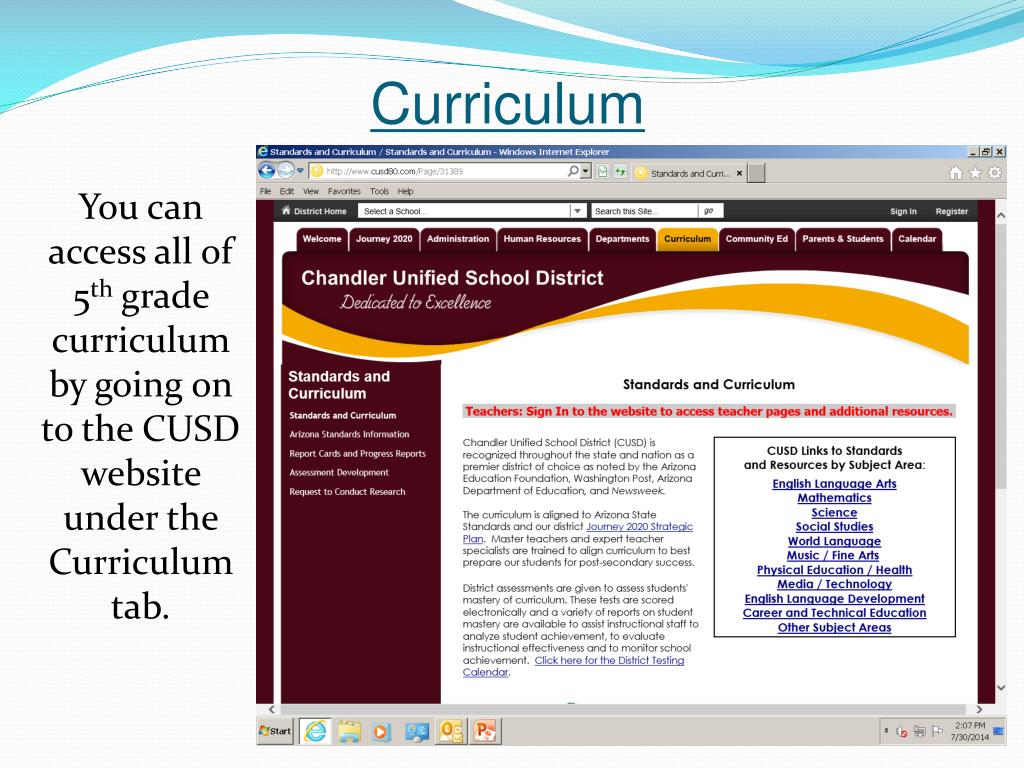Switch to the Community Ed tab
Image resolution: width=1024 pixels, height=768 pixels.
coord(757,239)
